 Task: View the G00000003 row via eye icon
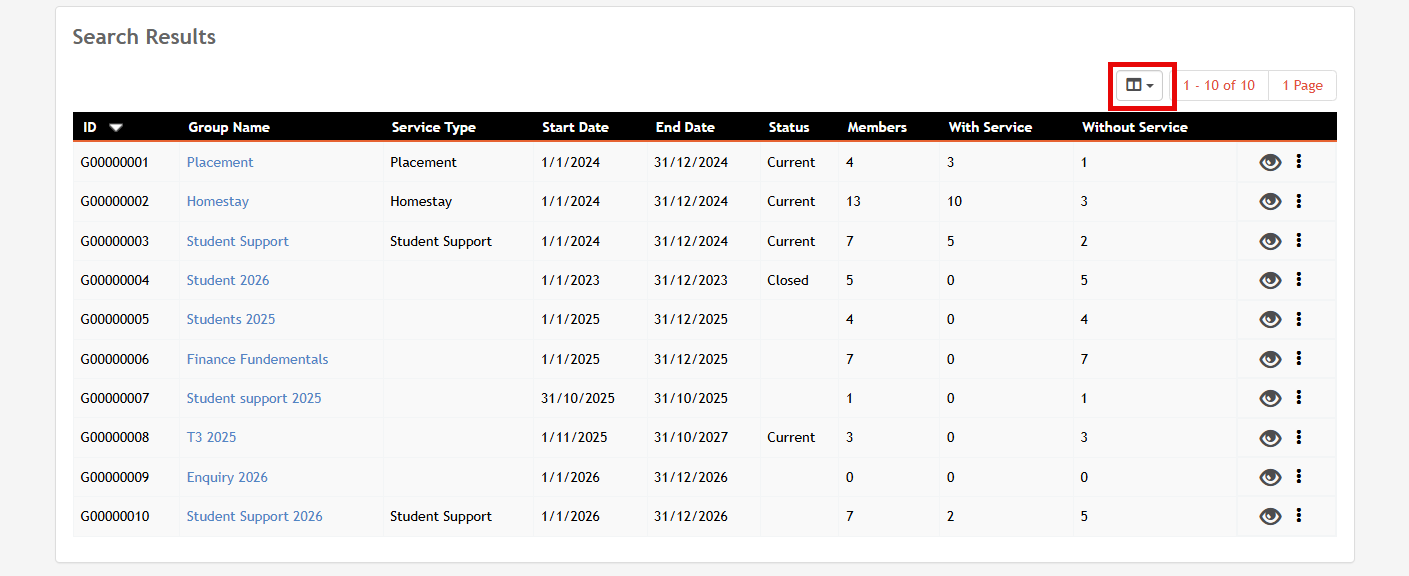1270,241
